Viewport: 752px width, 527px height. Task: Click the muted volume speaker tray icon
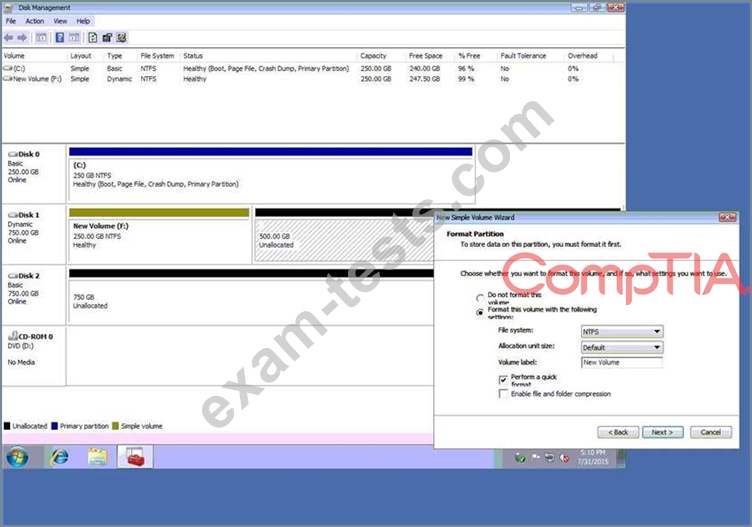tap(564, 458)
